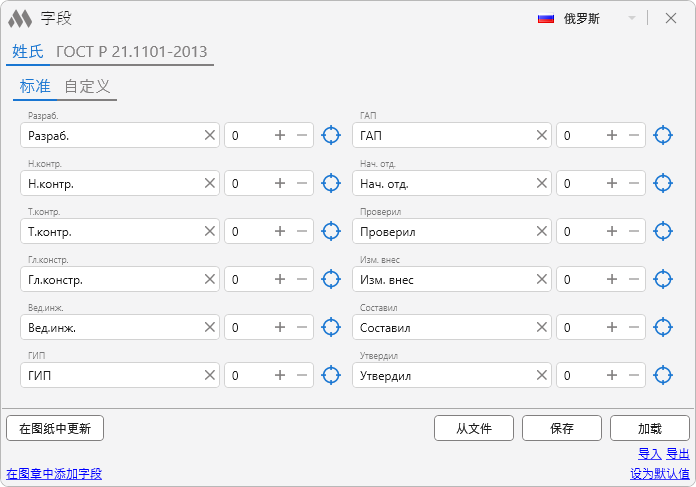Decrease the Вед.инж. value using minus
Screen dimensions: 696x487
coord(302,327)
